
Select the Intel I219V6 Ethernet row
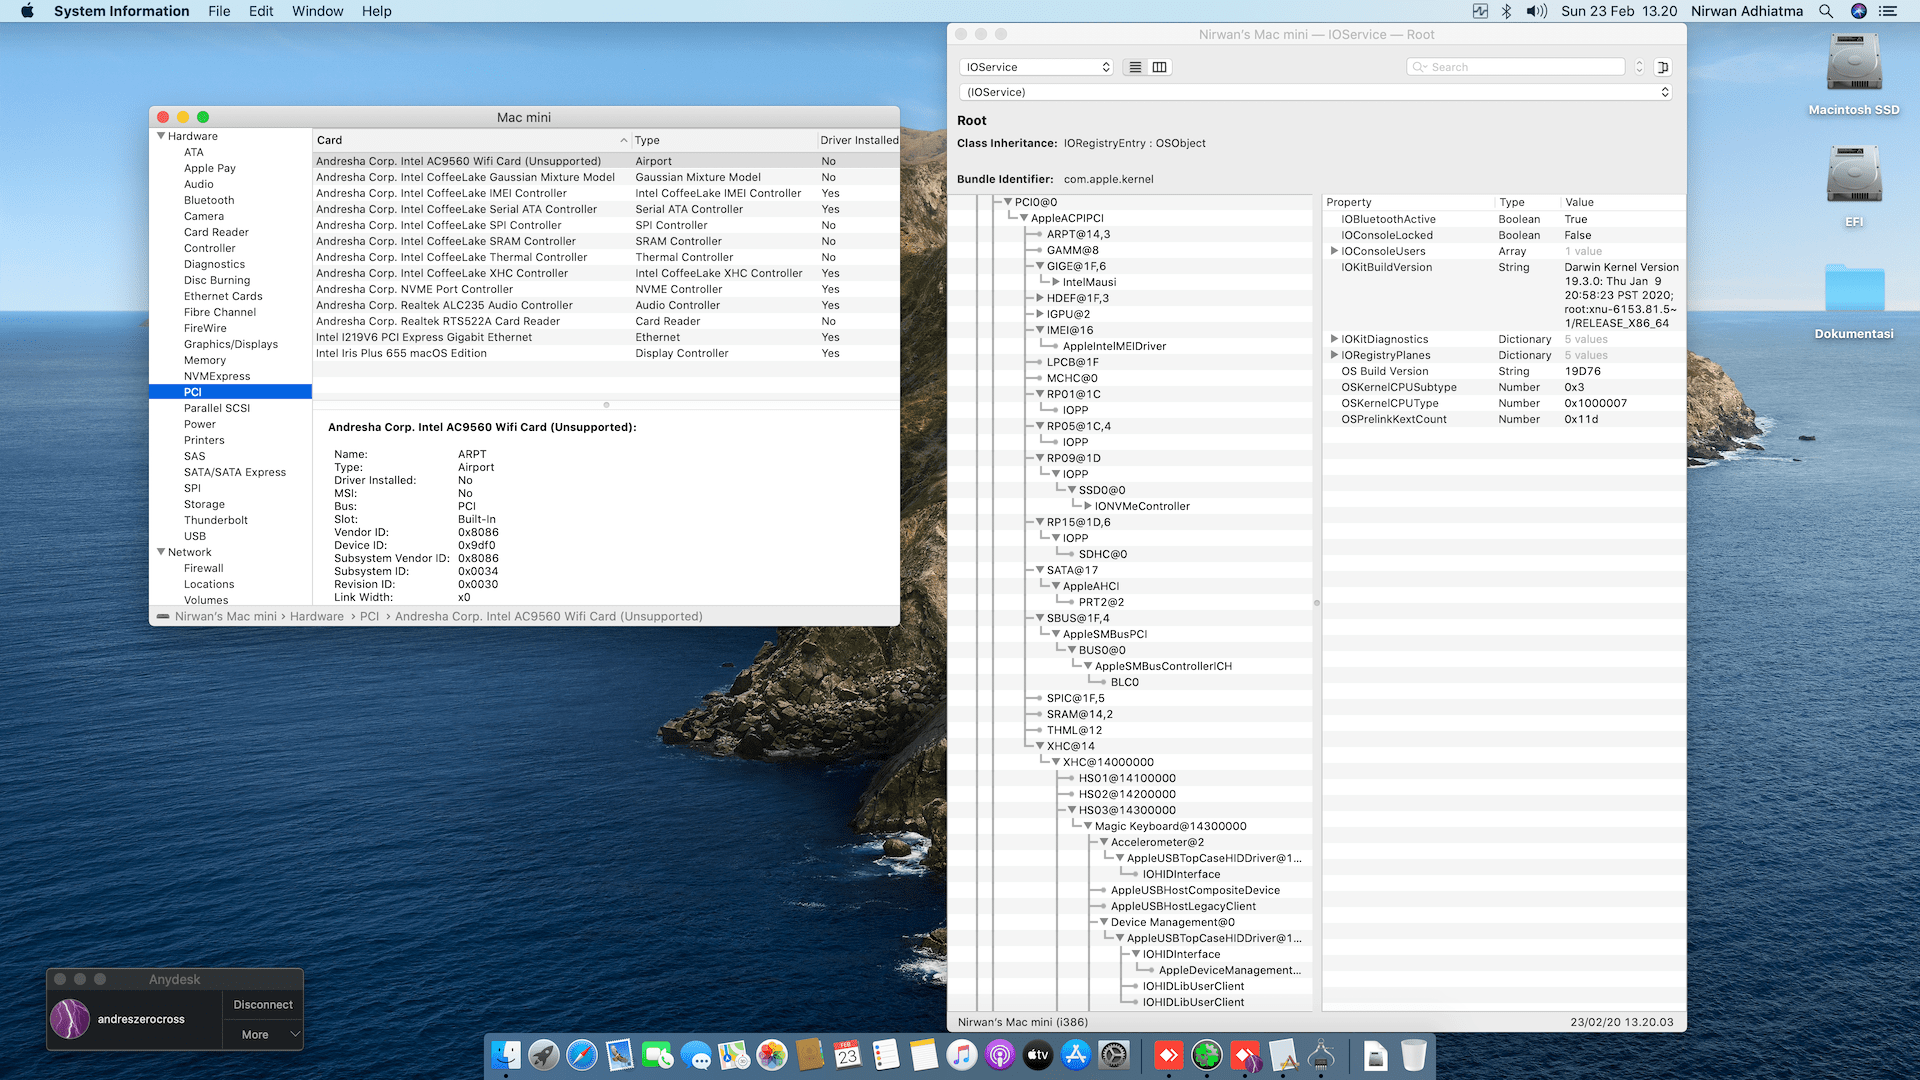click(606, 337)
